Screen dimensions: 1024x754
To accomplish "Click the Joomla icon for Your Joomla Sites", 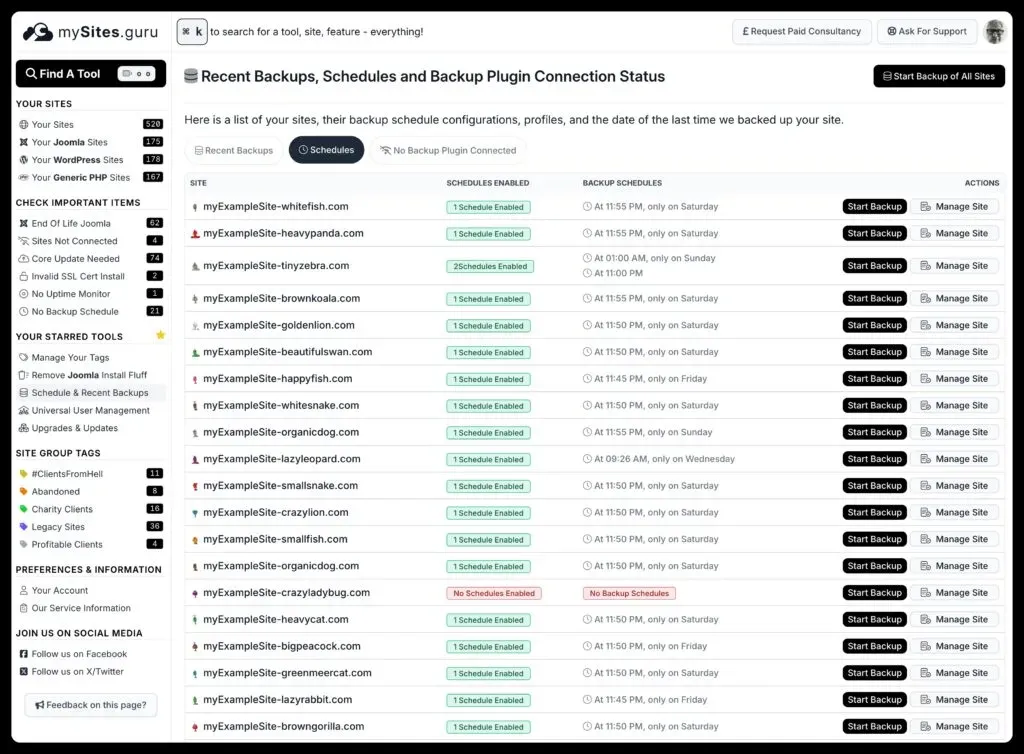I will pyautogui.click(x=22, y=141).
